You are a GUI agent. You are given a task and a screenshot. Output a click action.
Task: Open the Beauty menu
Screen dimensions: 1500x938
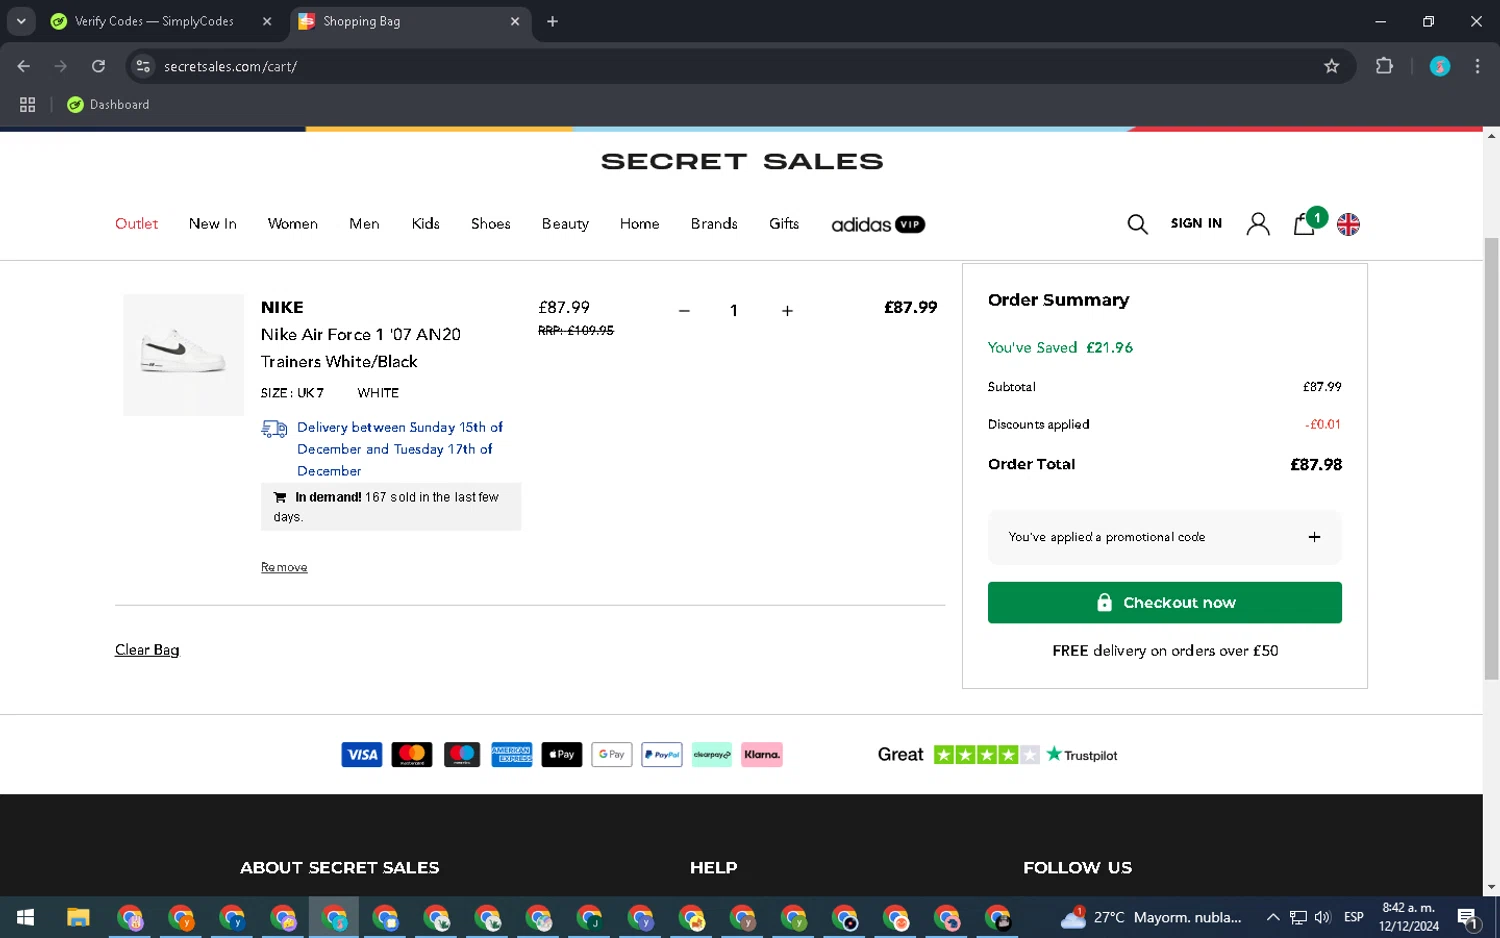coord(565,224)
